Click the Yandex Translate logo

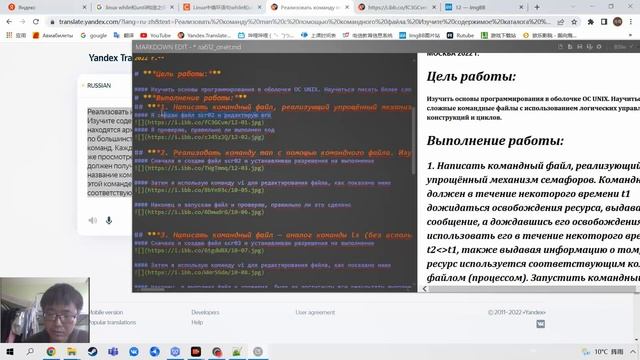[110, 58]
